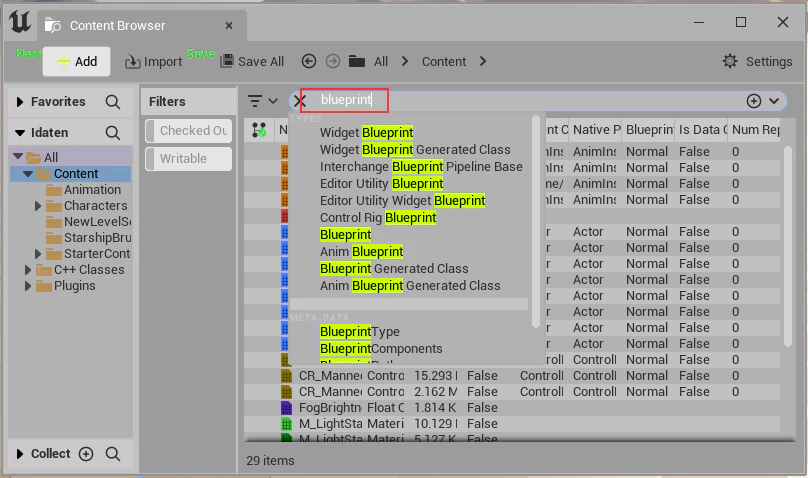
Task: Toggle the Writable filter
Action: 189,159
